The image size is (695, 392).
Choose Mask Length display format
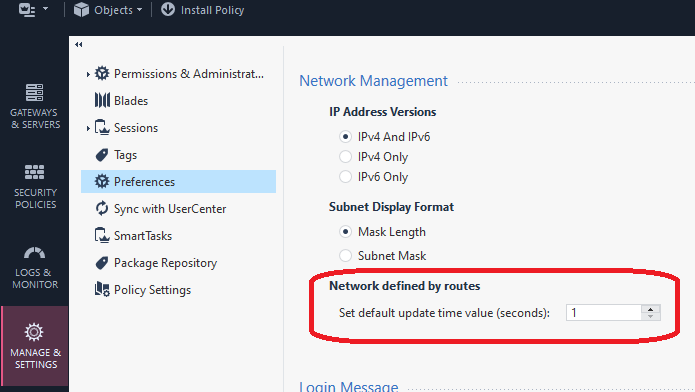(x=345, y=231)
